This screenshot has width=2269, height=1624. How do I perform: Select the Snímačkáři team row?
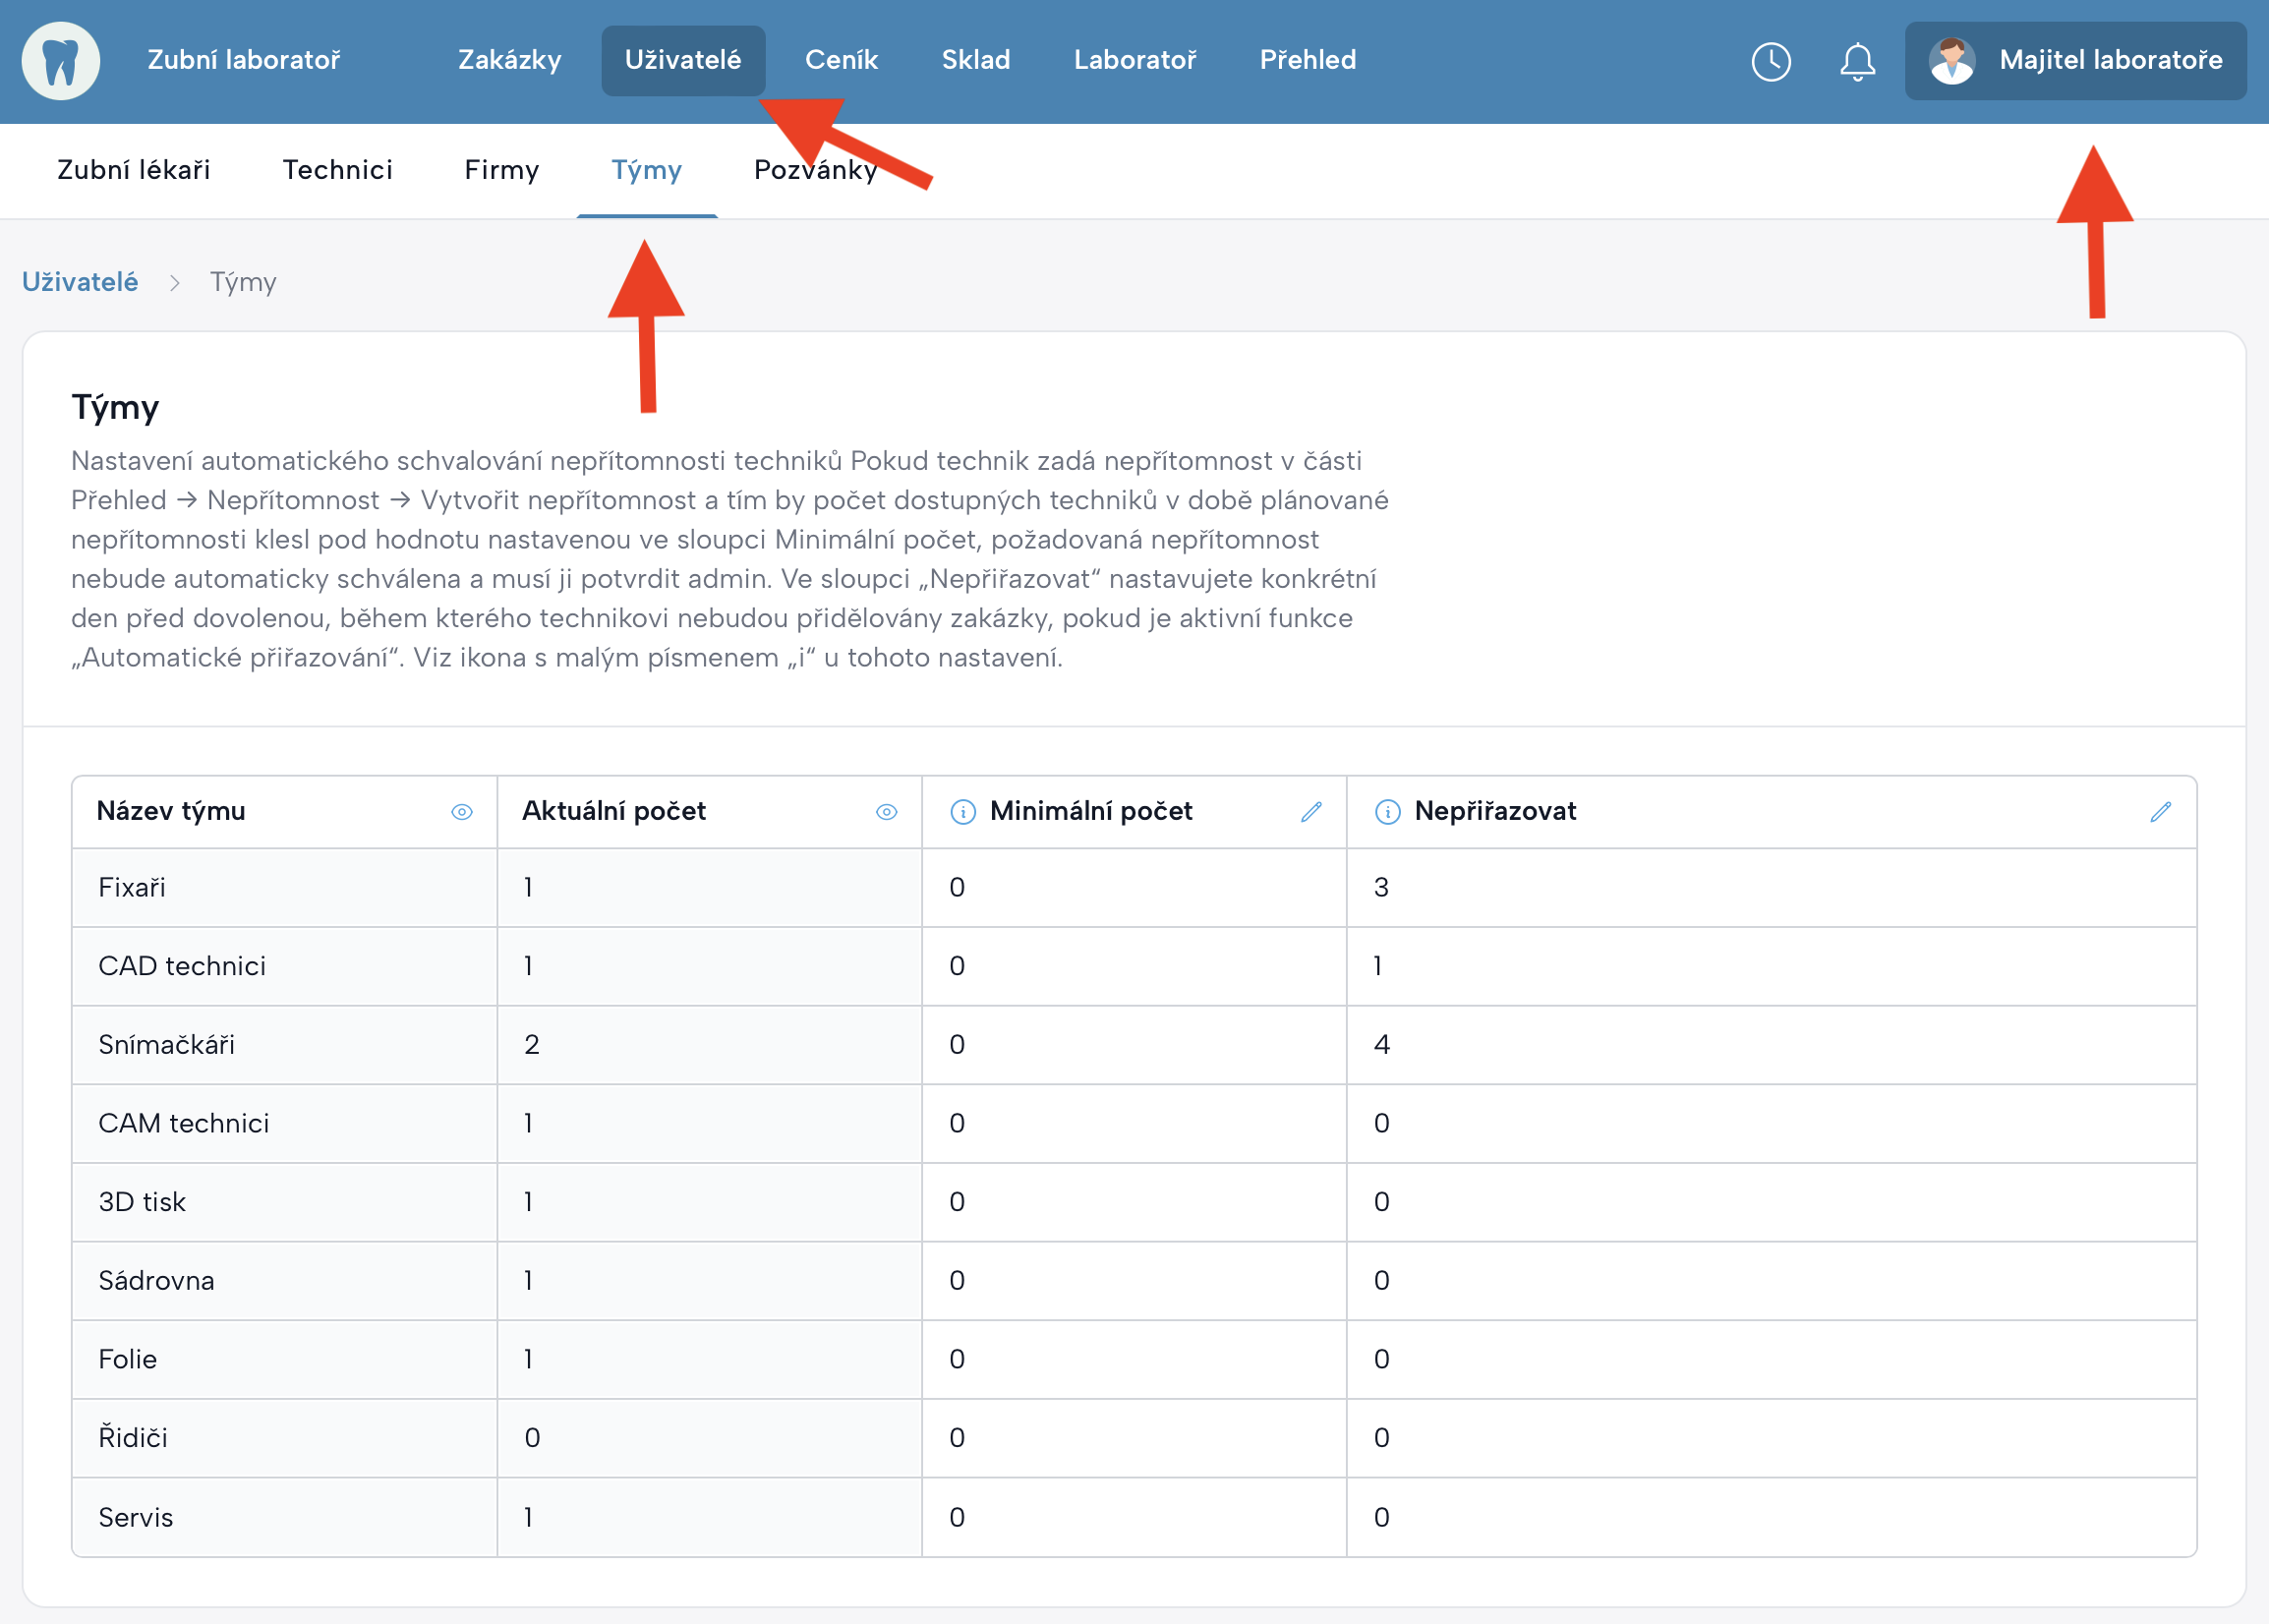[x=166, y=1045]
